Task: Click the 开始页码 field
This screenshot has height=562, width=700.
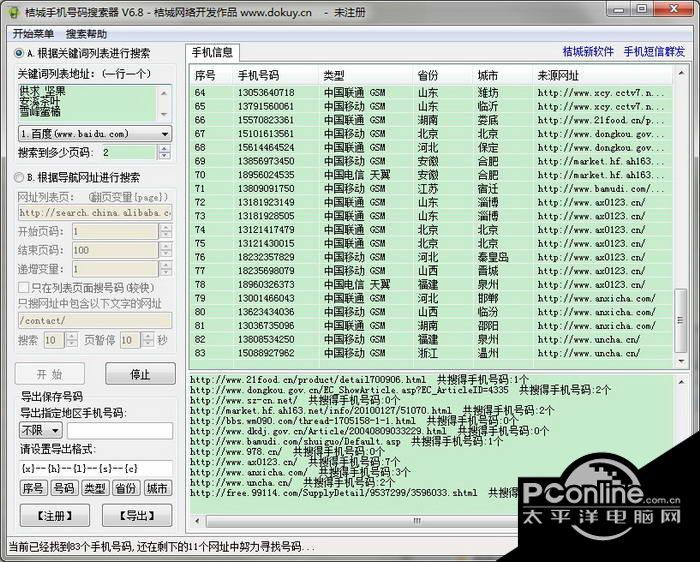Action: [x=115, y=231]
